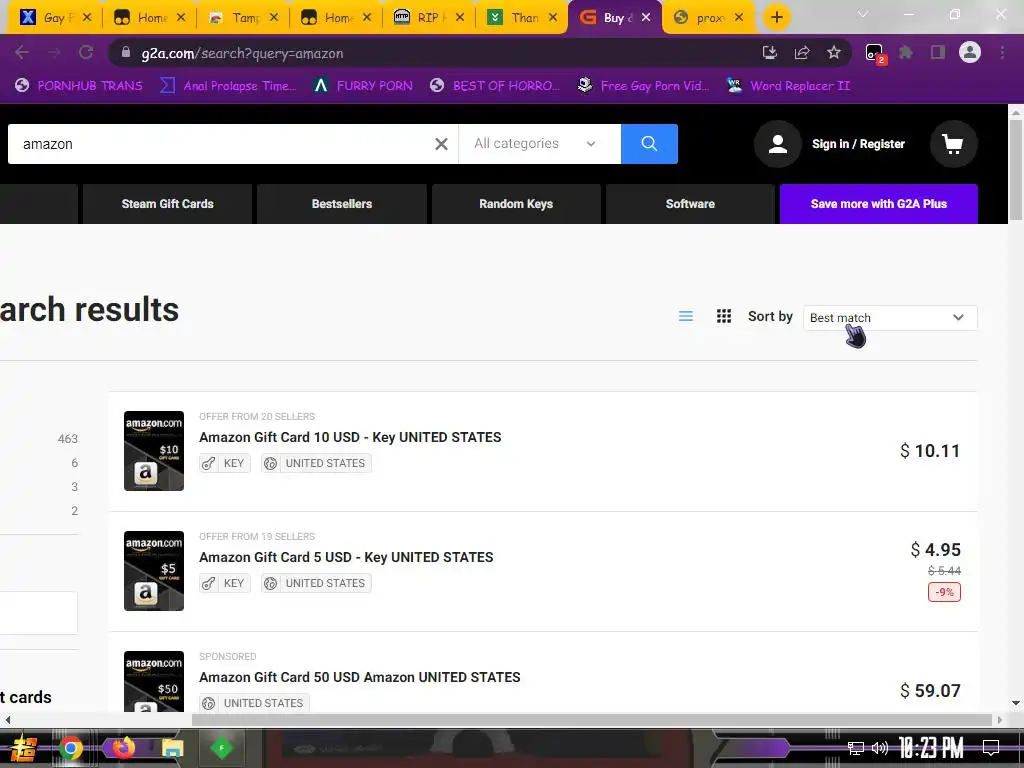Click the $ 4.95 price

(x=935, y=550)
